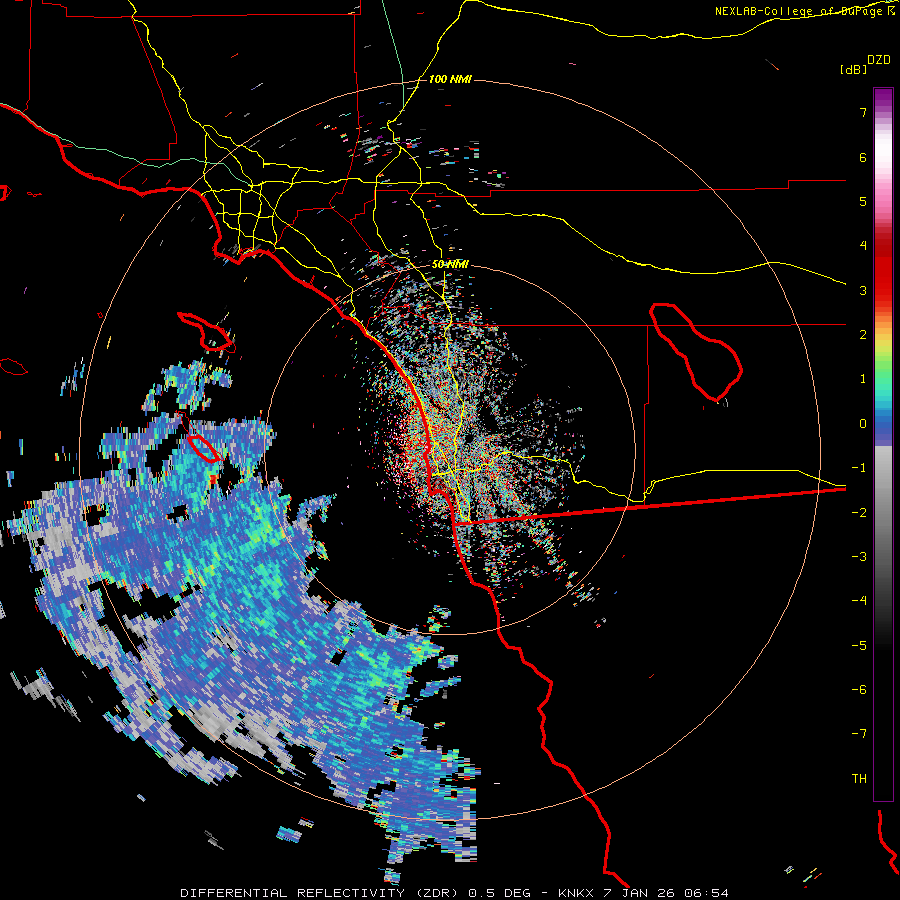The image size is (900, 900).
Task: Click the 3 value on color scale
Action: pyautogui.click(x=863, y=290)
